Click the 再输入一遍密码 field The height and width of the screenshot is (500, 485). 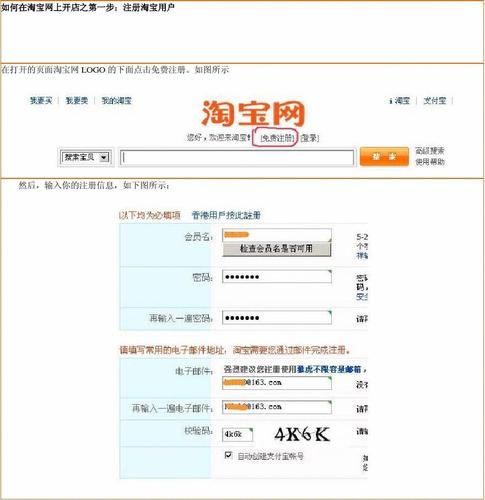click(x=277, y=318)
